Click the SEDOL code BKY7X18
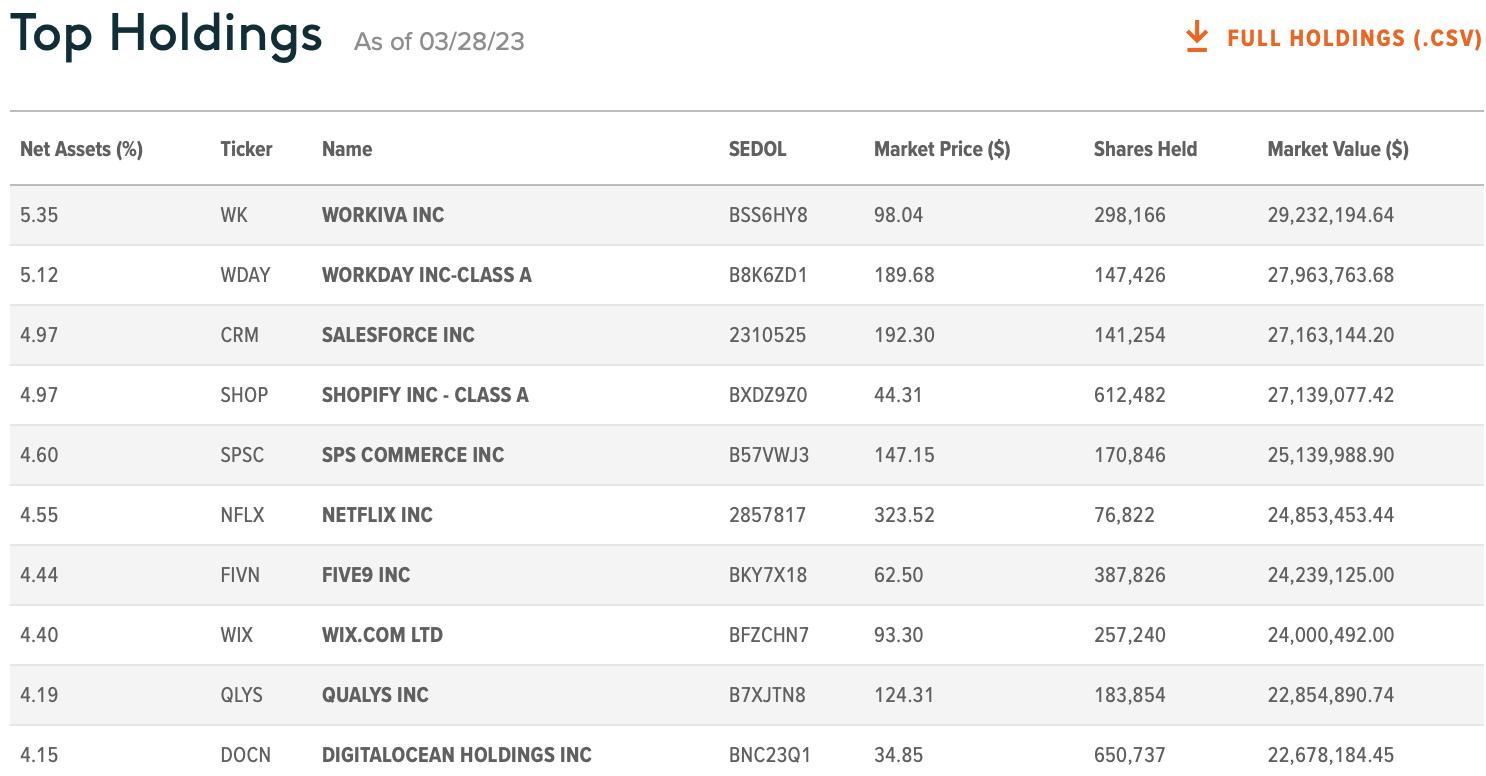 coord(768,575)
